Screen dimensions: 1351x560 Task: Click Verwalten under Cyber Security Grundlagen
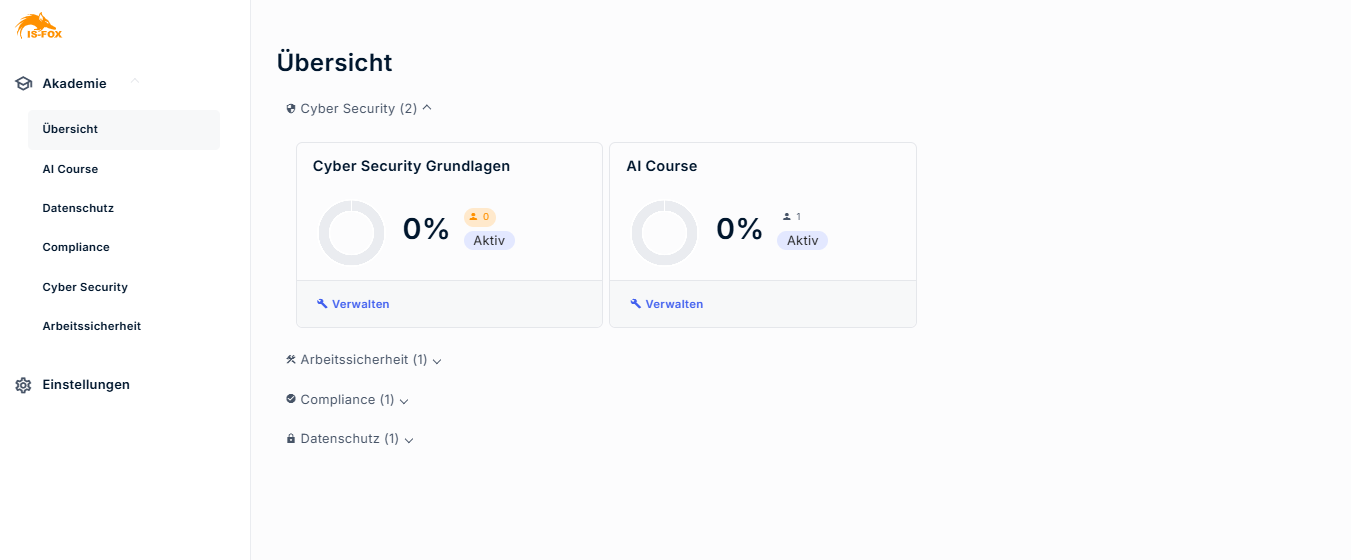pos(353,304)
